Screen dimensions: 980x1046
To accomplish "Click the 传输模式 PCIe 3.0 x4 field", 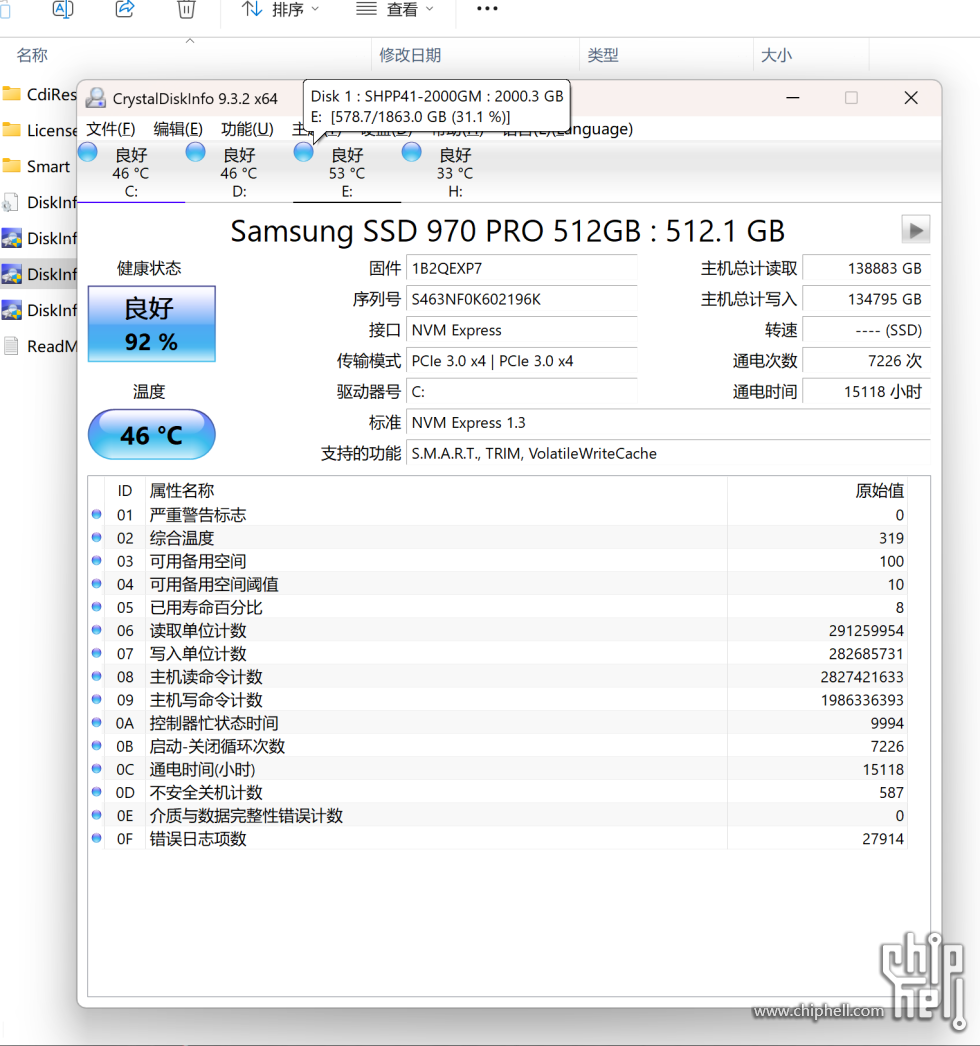I will pyautogui.click(x=522, y=361).
